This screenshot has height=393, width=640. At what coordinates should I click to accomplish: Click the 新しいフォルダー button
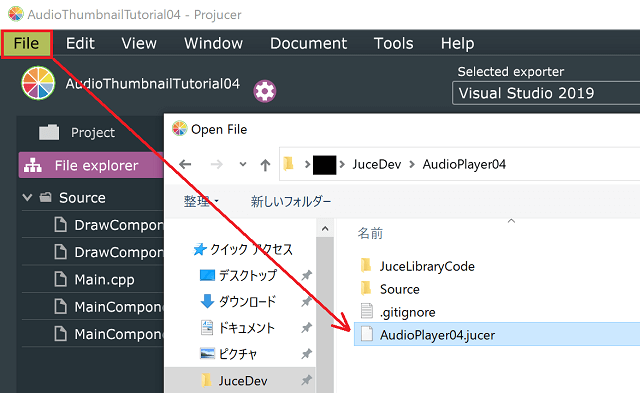pyautogui.click(x=291, y=201)
